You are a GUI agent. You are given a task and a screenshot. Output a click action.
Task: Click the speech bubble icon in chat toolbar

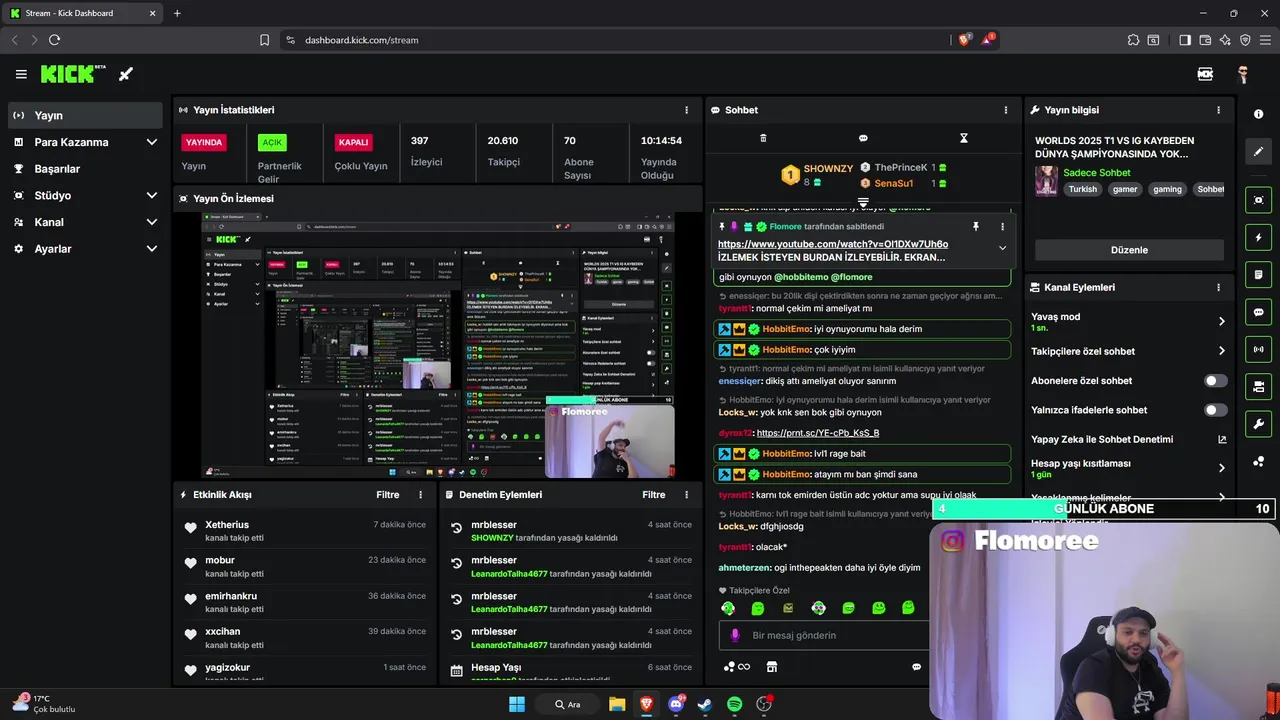pos(863,138)
